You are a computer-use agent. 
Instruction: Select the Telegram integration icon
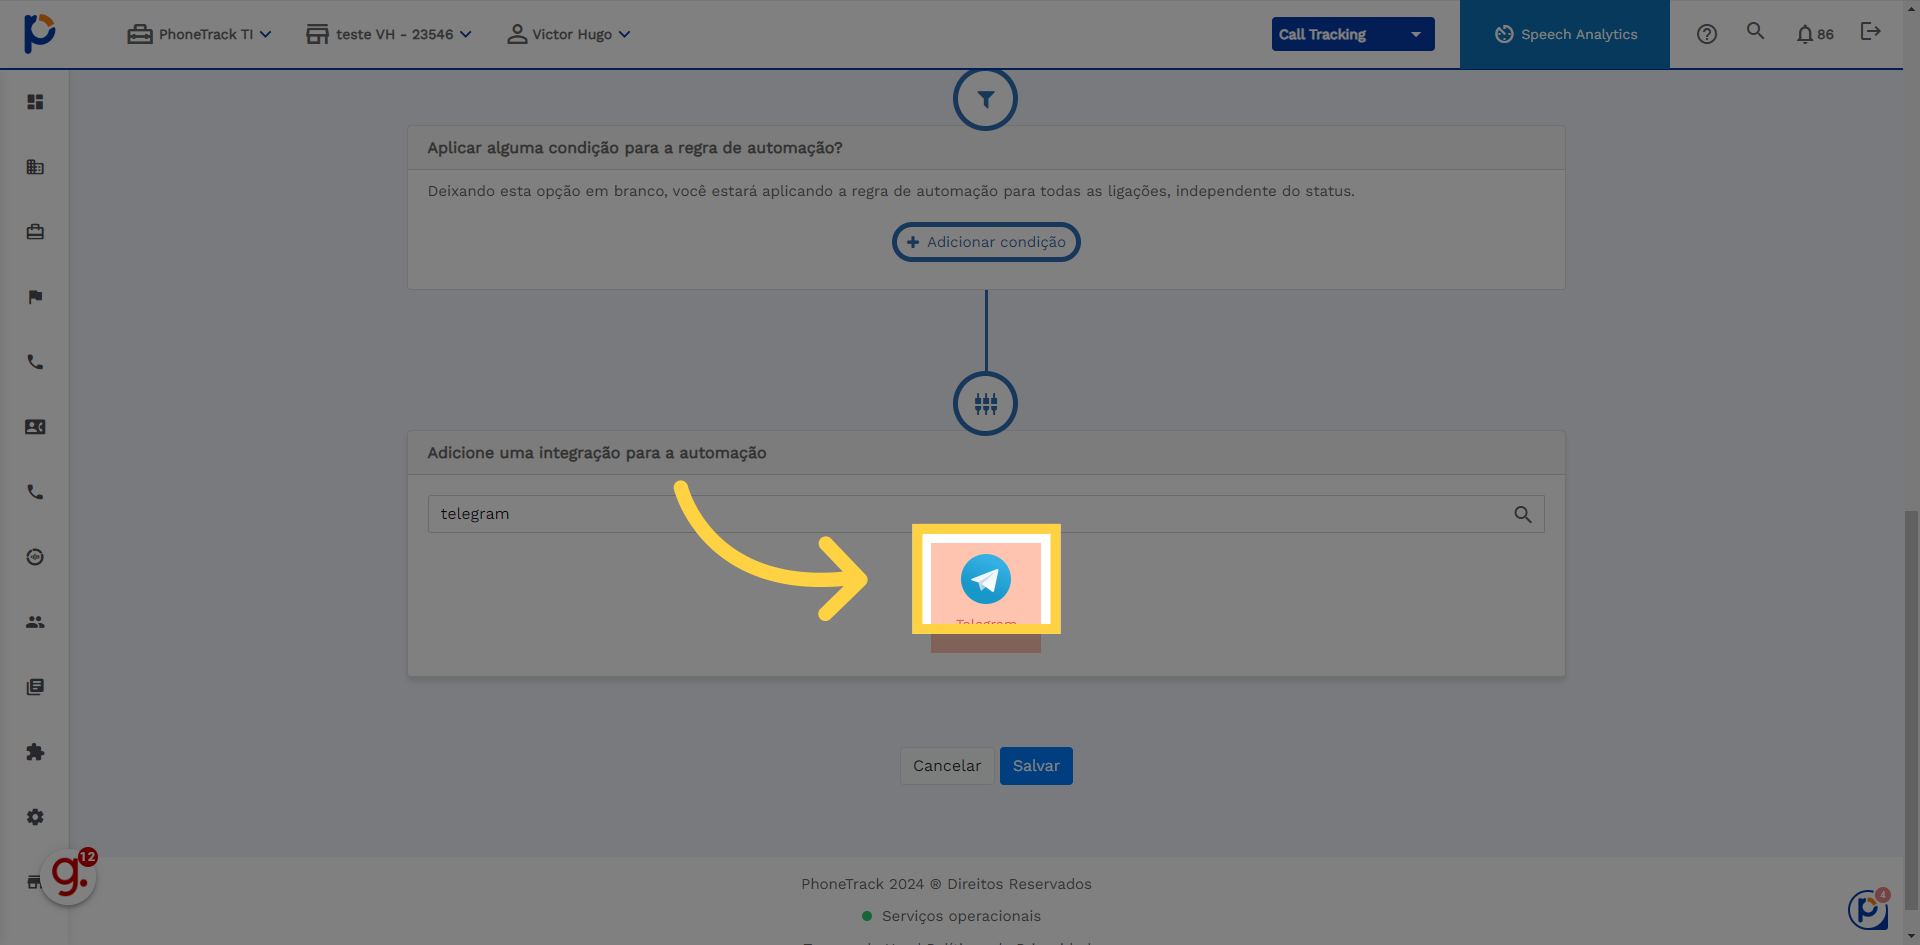pyautogui.click(x=986, y=580)
